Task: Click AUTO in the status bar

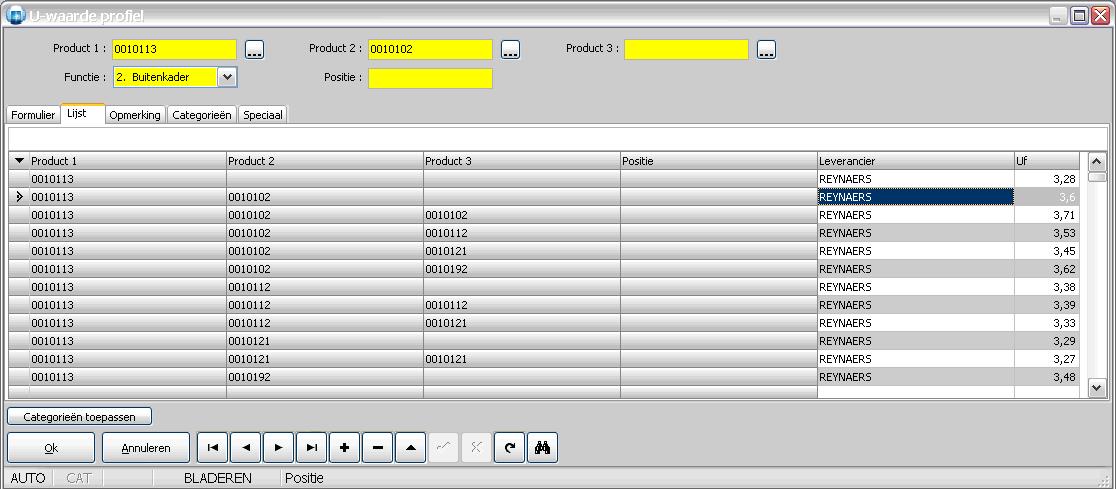Action: tap(28, 478)
